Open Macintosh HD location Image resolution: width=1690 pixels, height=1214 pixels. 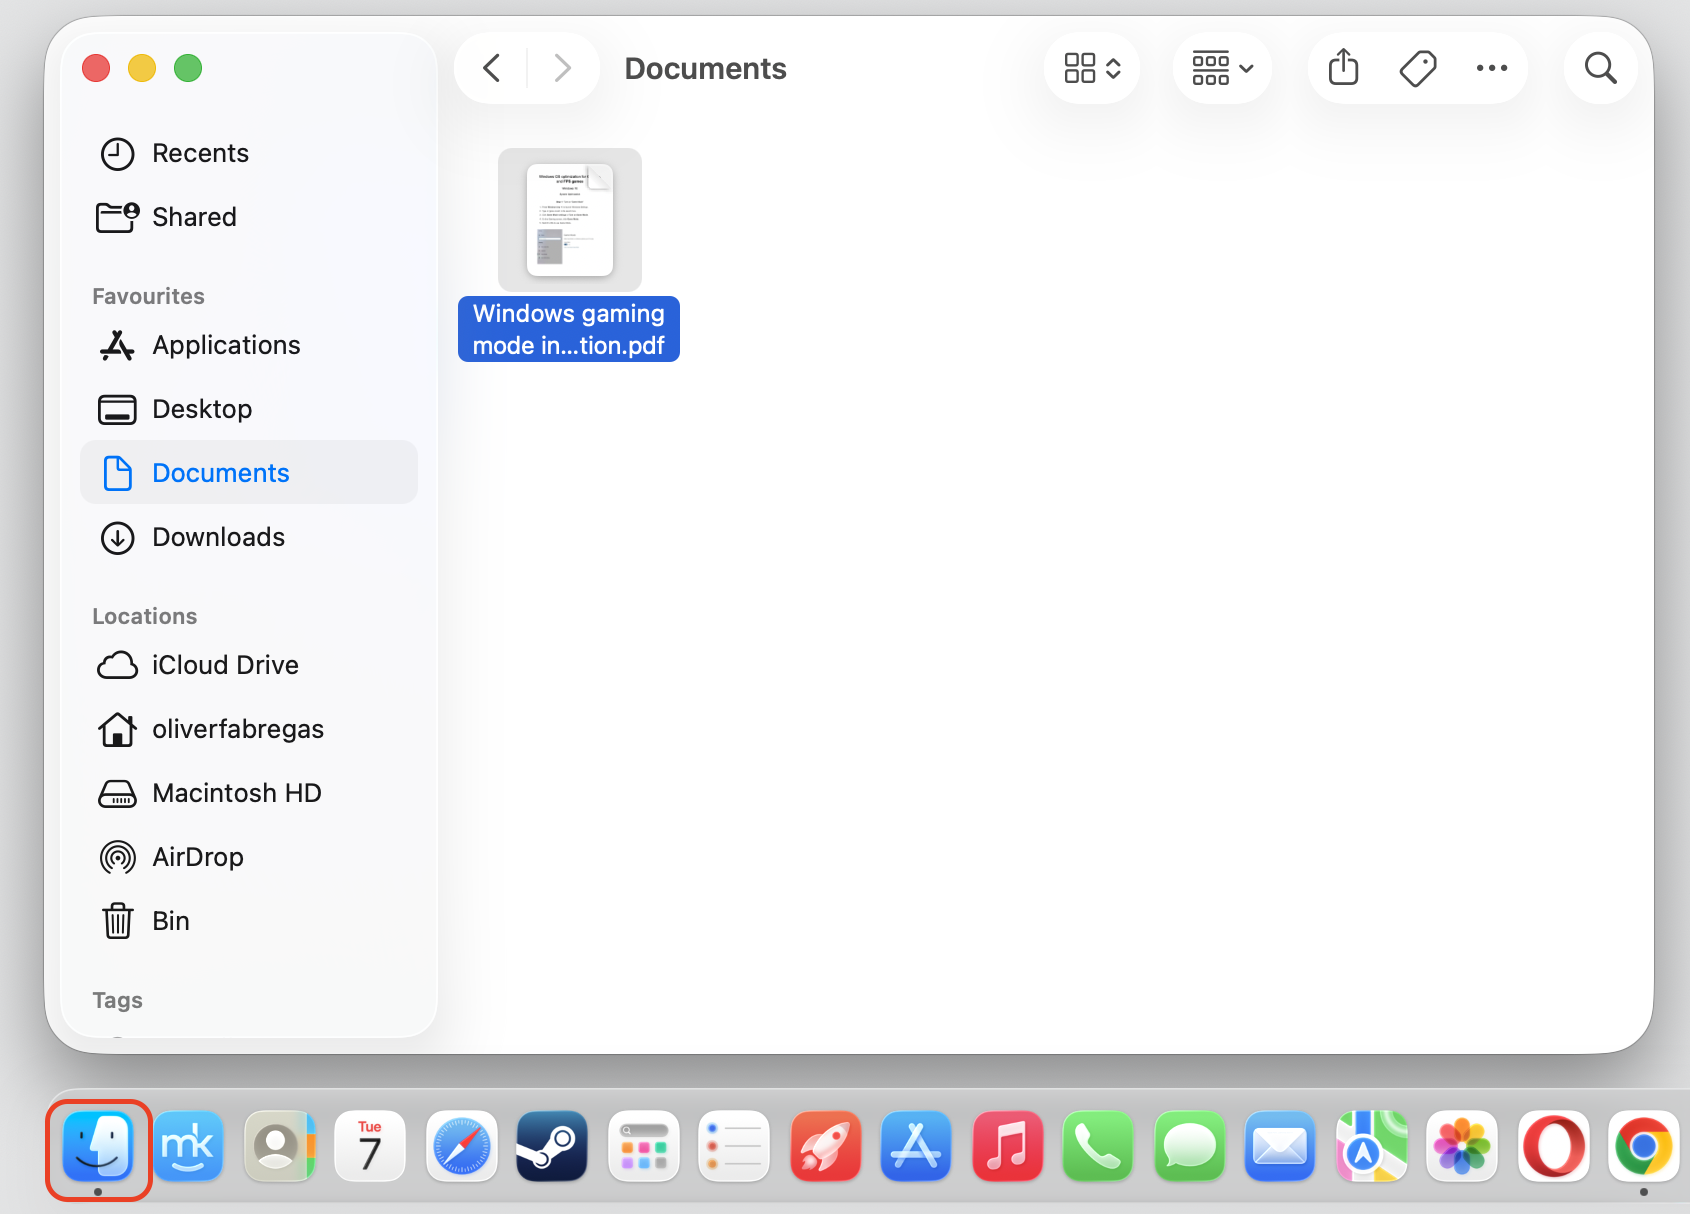click(249, 793)
